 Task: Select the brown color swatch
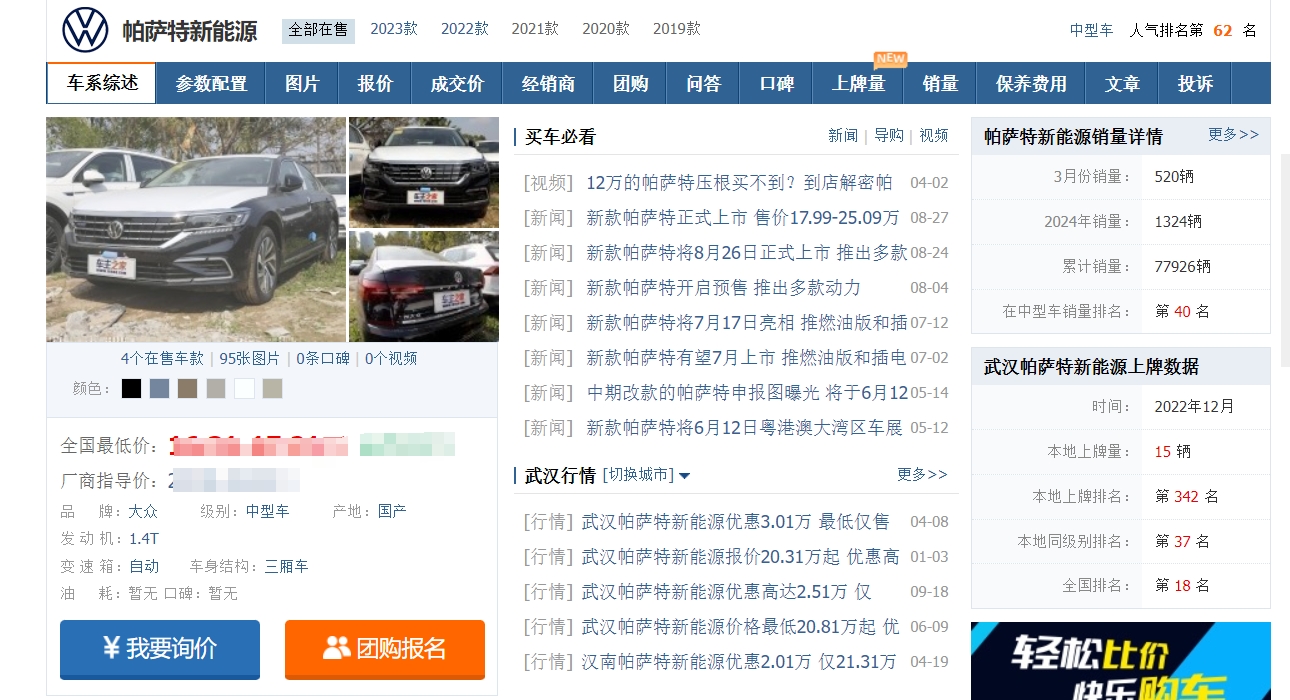tap(188, 389)
